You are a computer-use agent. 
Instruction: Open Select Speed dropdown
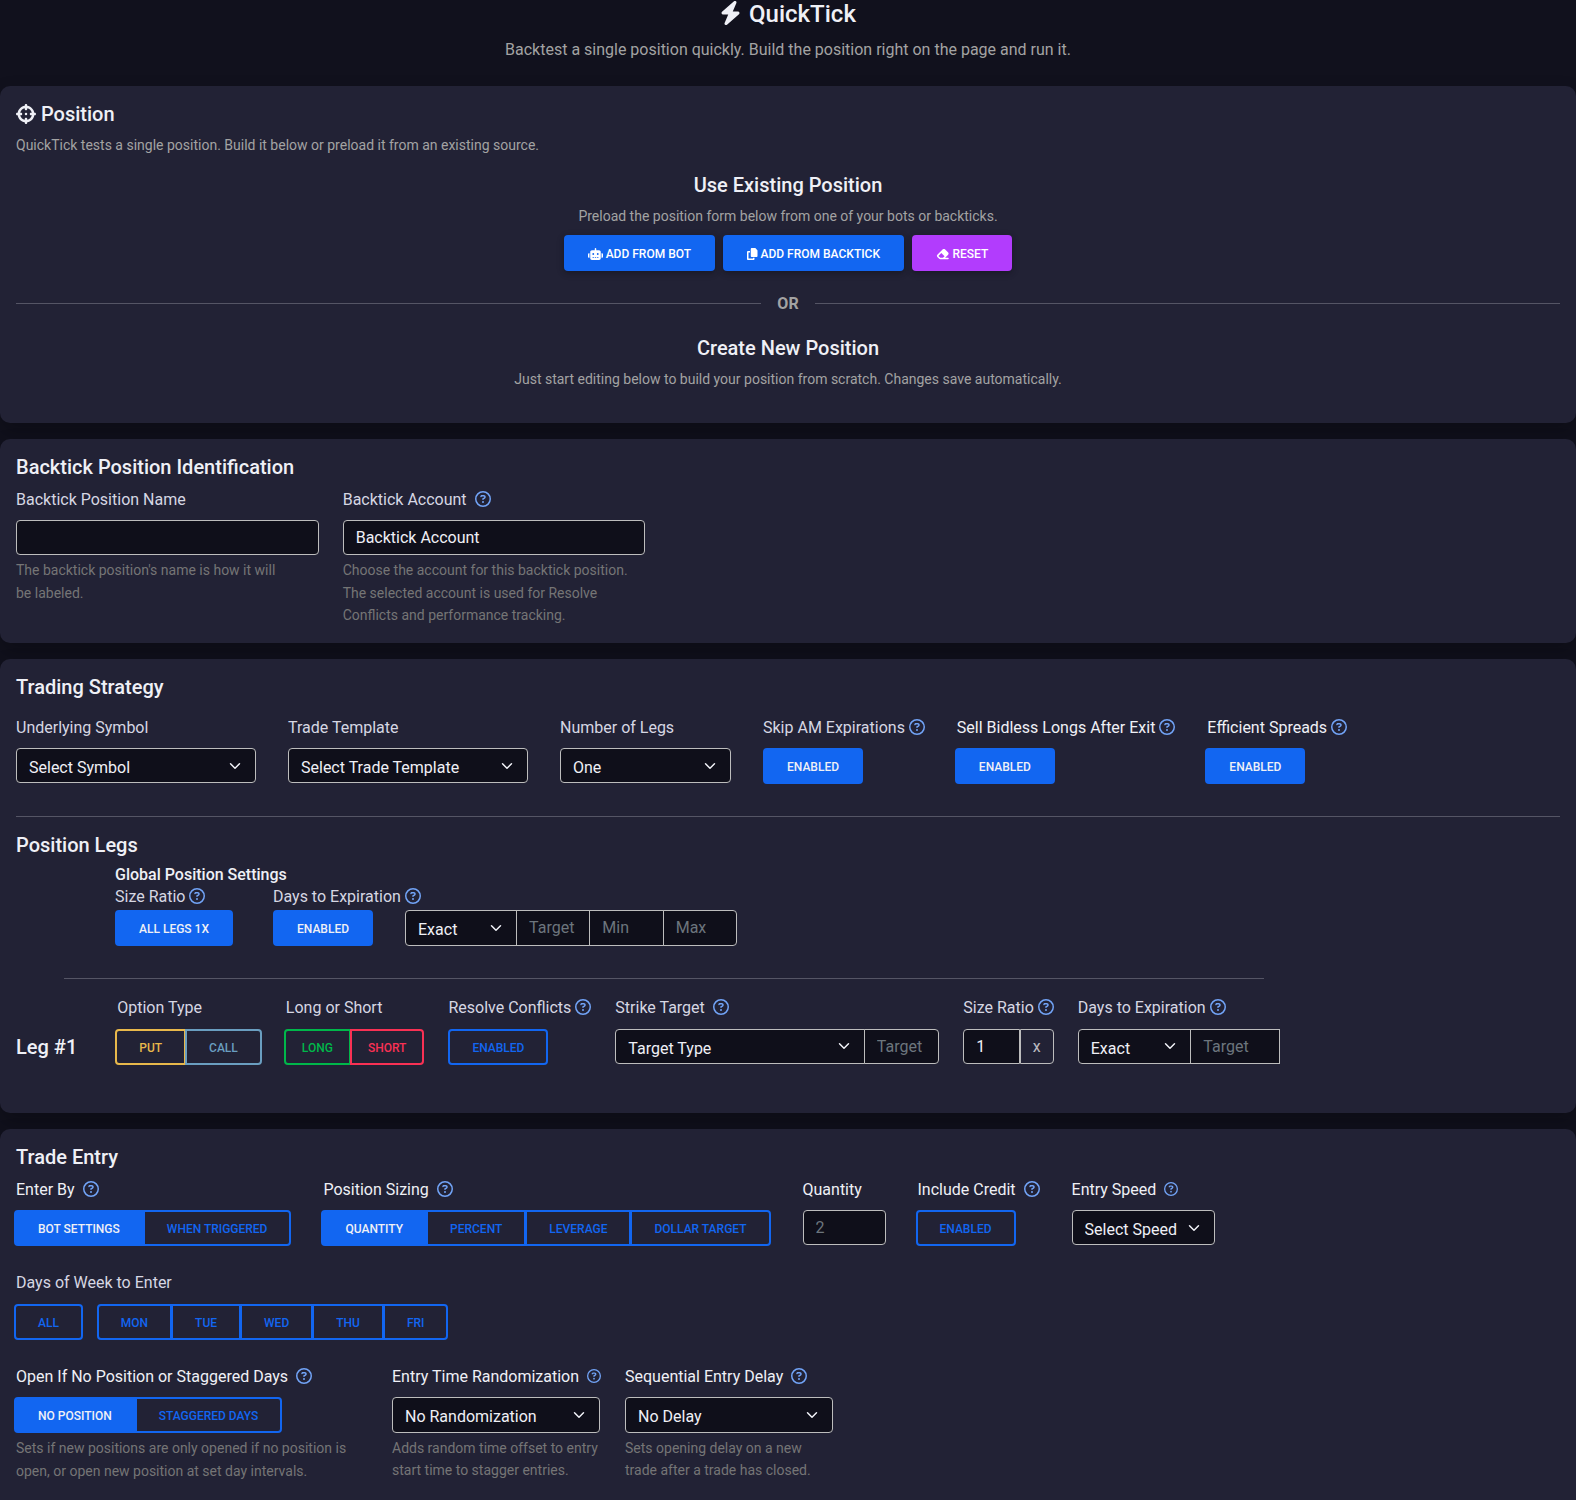point(1143,1228)
